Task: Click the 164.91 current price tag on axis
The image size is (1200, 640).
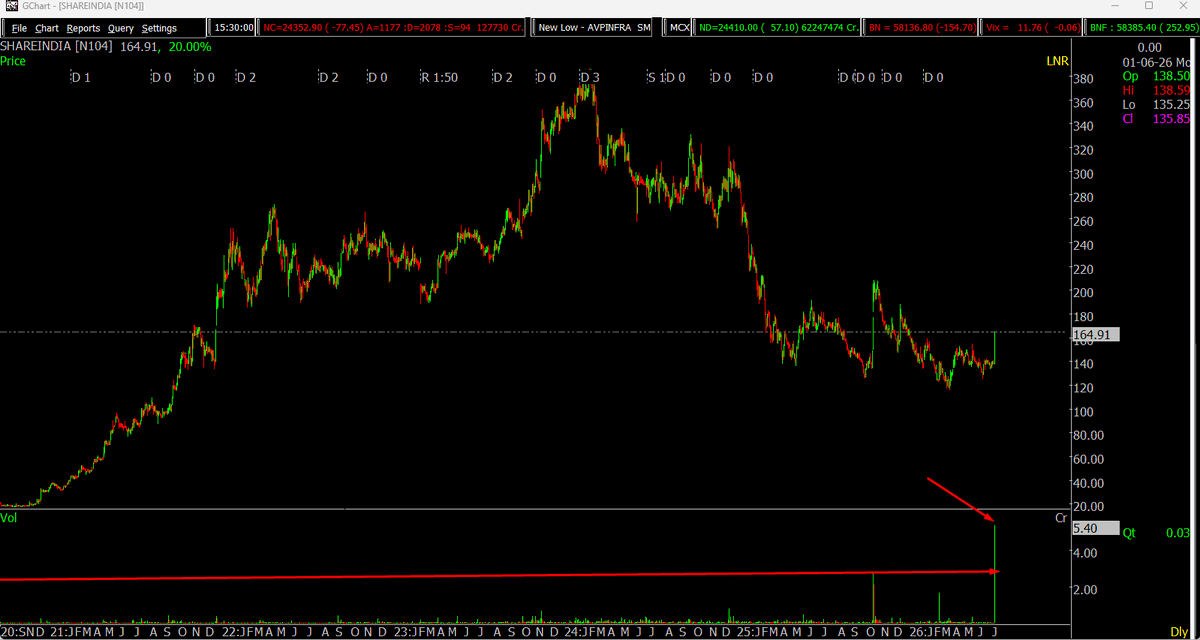Action: [1095, 335]
